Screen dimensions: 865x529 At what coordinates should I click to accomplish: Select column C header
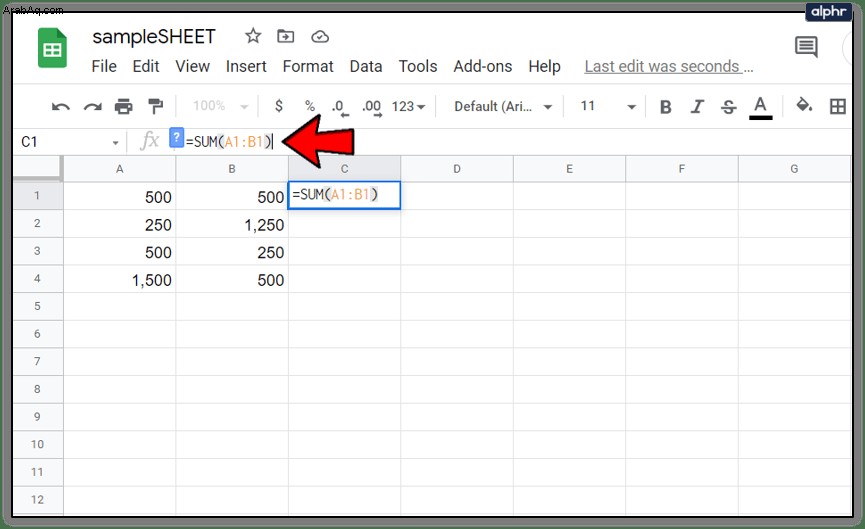click(345, 169)
